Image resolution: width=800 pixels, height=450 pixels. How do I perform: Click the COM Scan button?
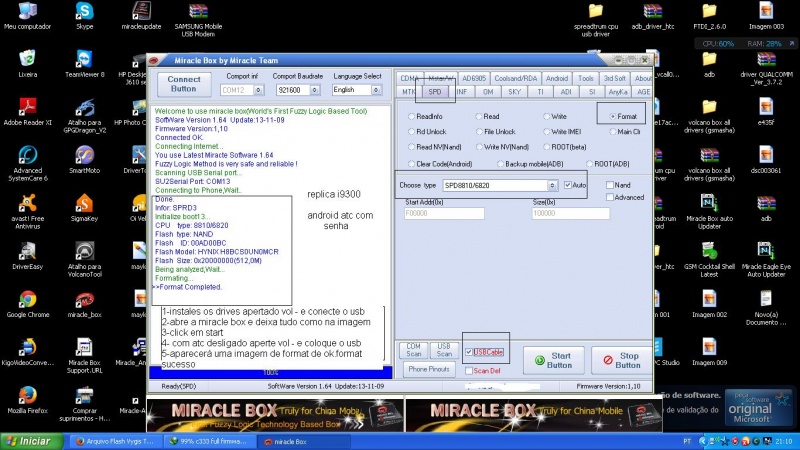click(x=413, y=350)
